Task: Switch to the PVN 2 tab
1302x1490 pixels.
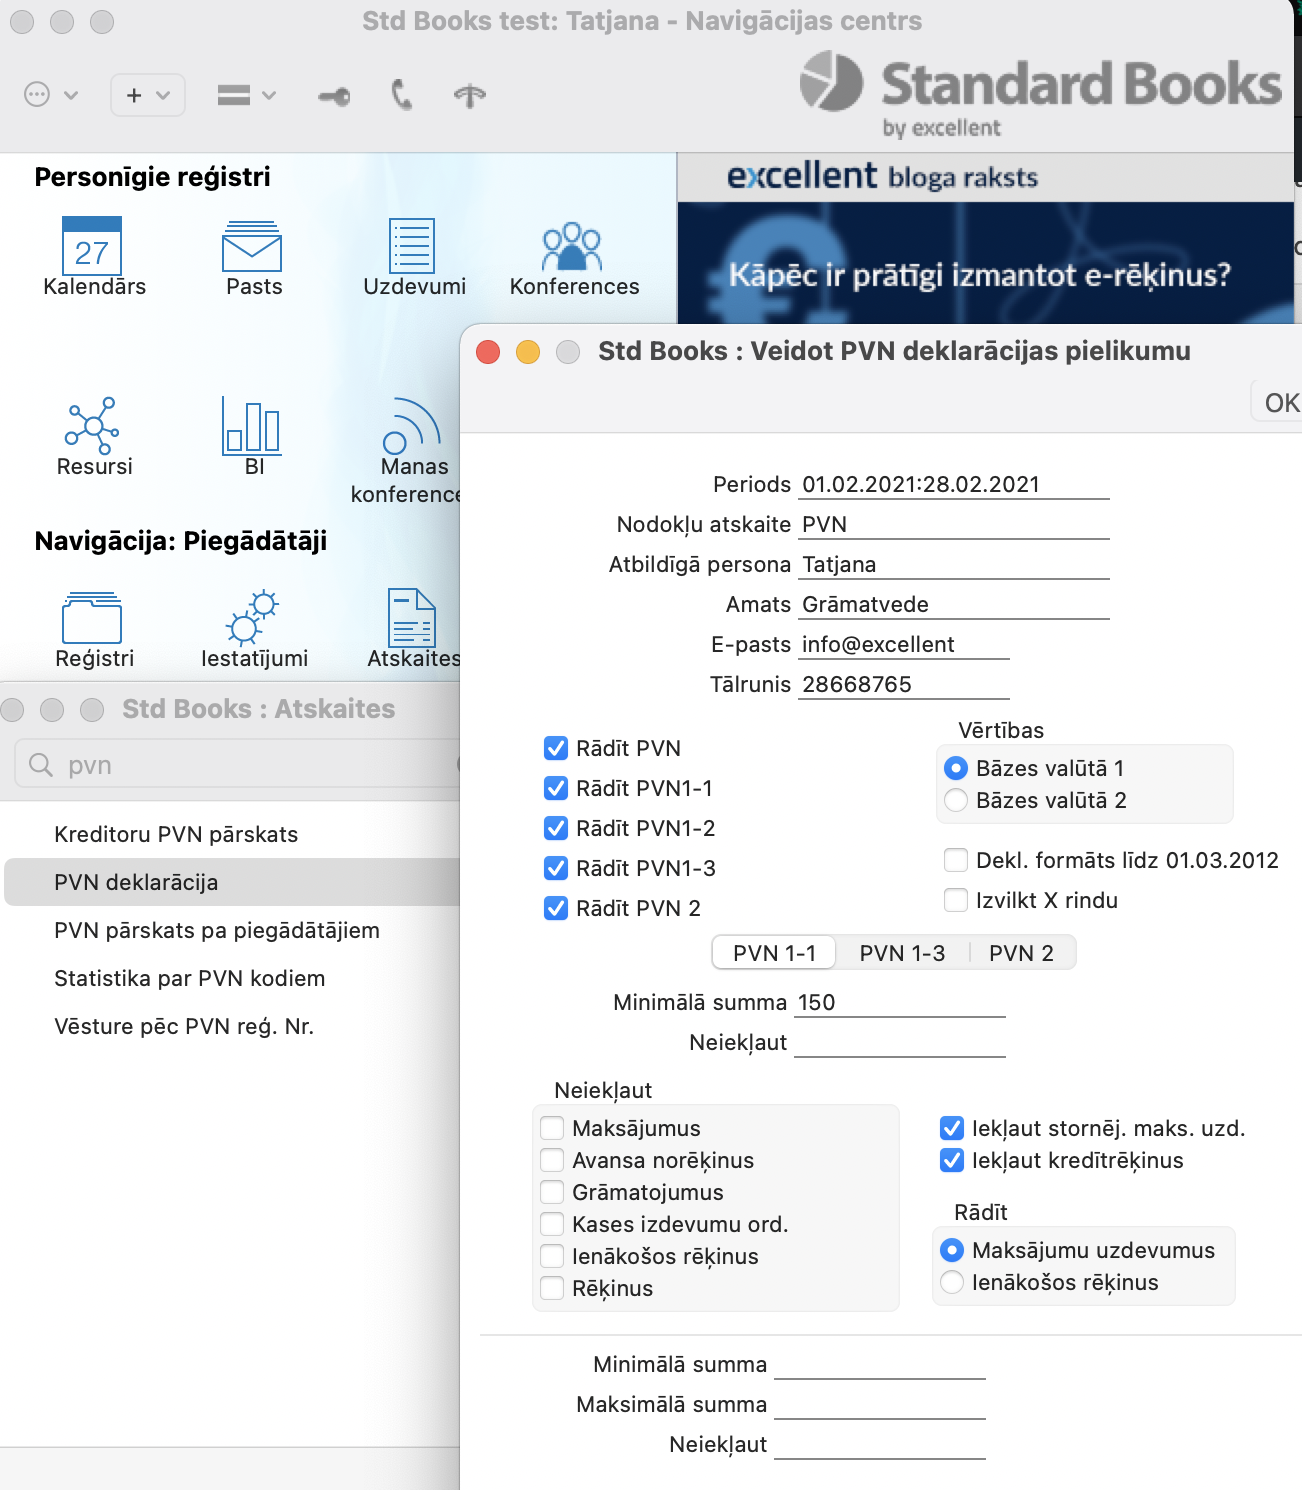Action: (1020, 953)
